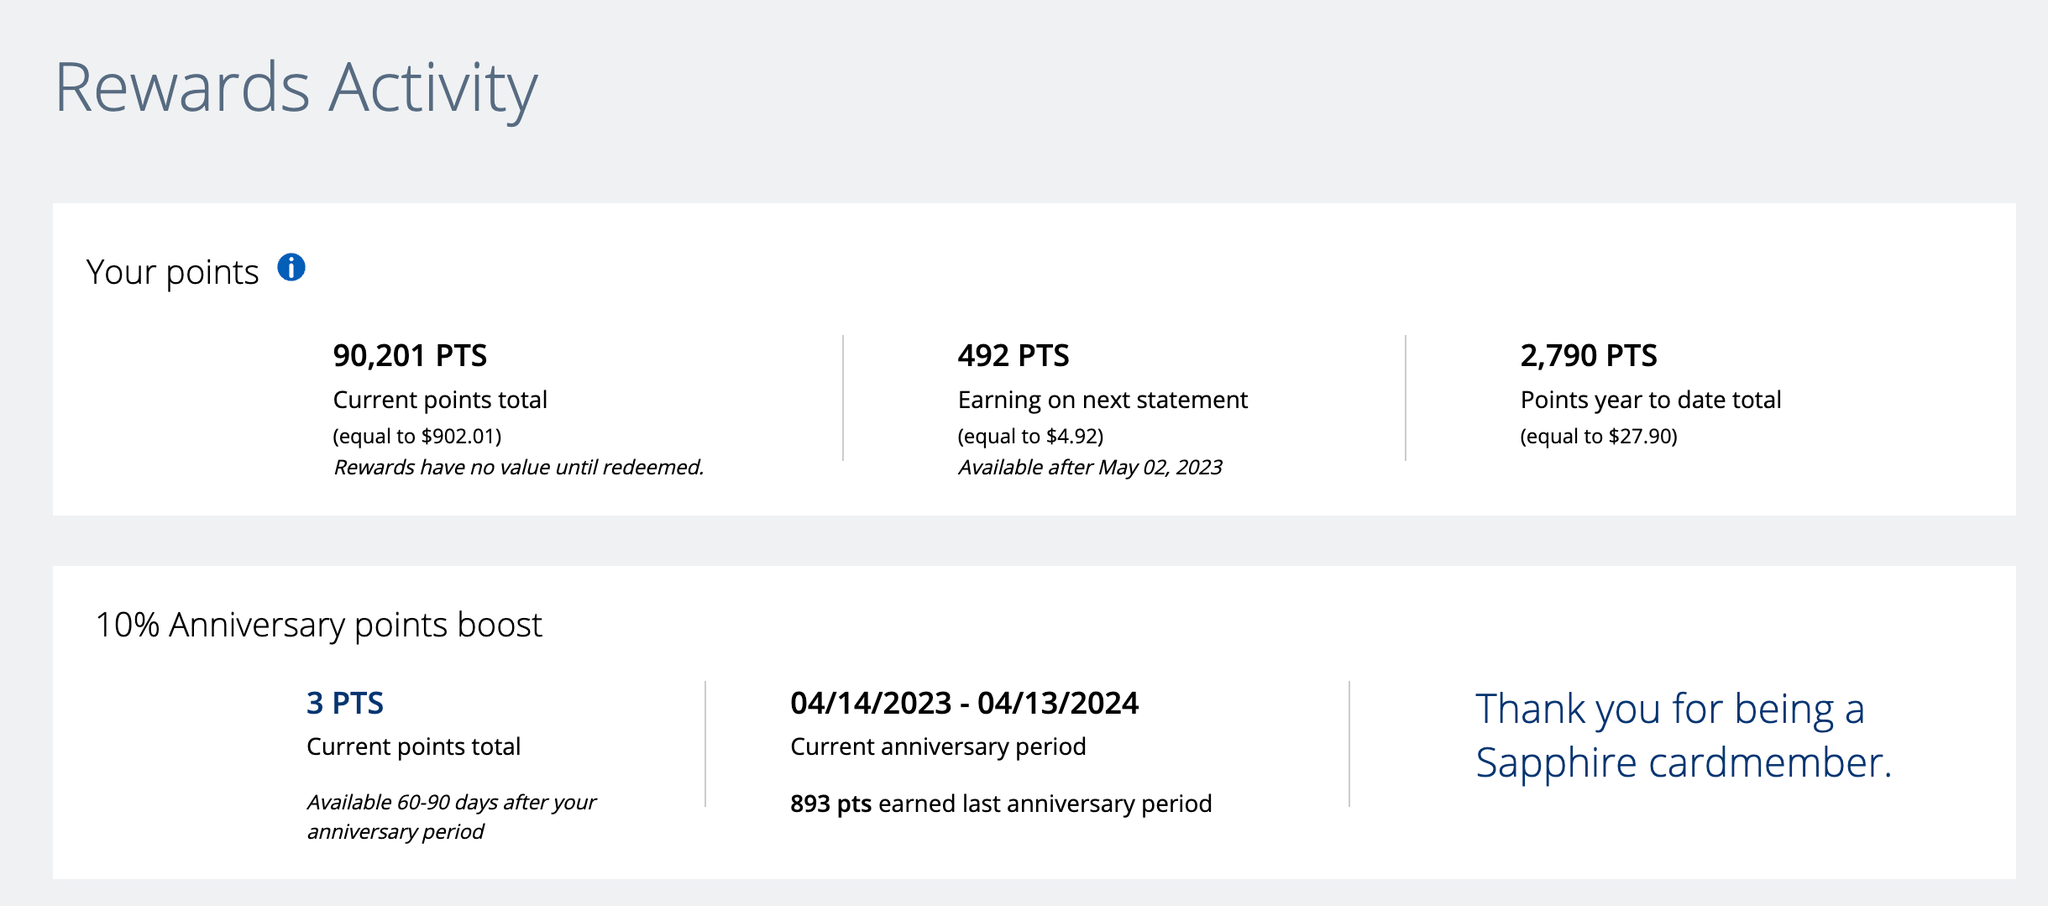Screen dimensions: 2048x906
Task: Click the 10% Anniversary points boost heading
Action: click(318, 624)
